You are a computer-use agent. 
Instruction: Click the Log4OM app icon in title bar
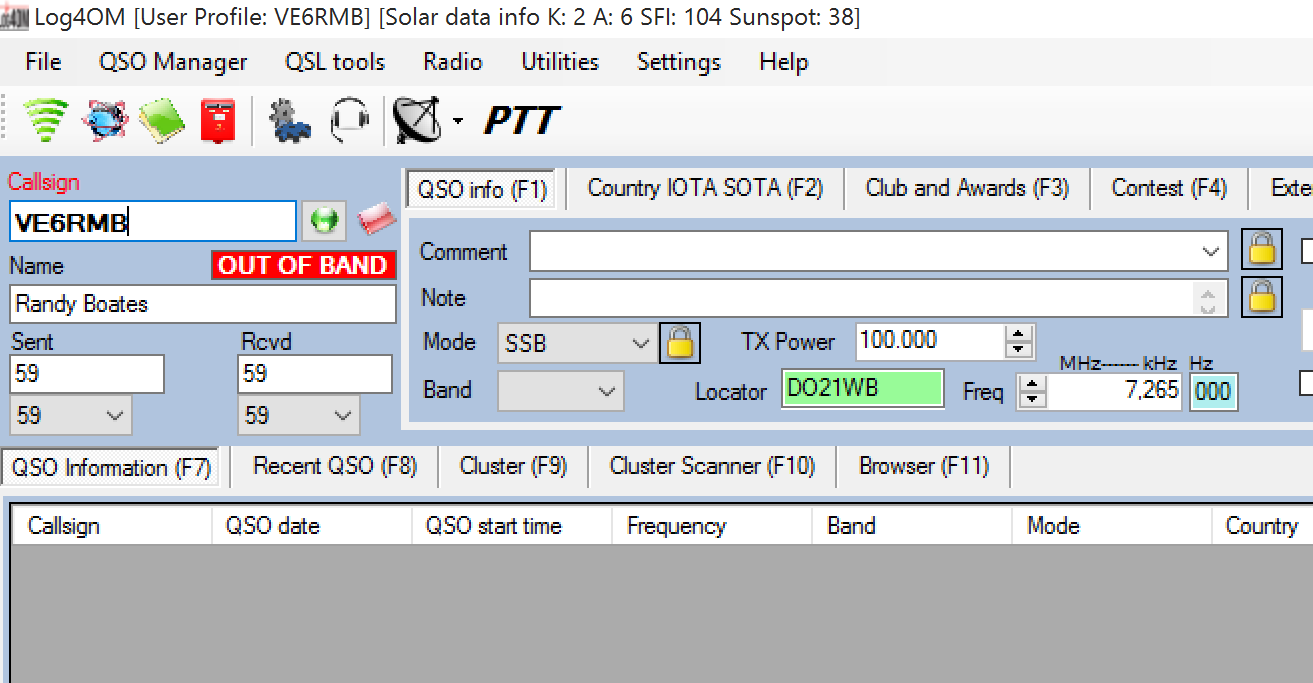(14, 18)
